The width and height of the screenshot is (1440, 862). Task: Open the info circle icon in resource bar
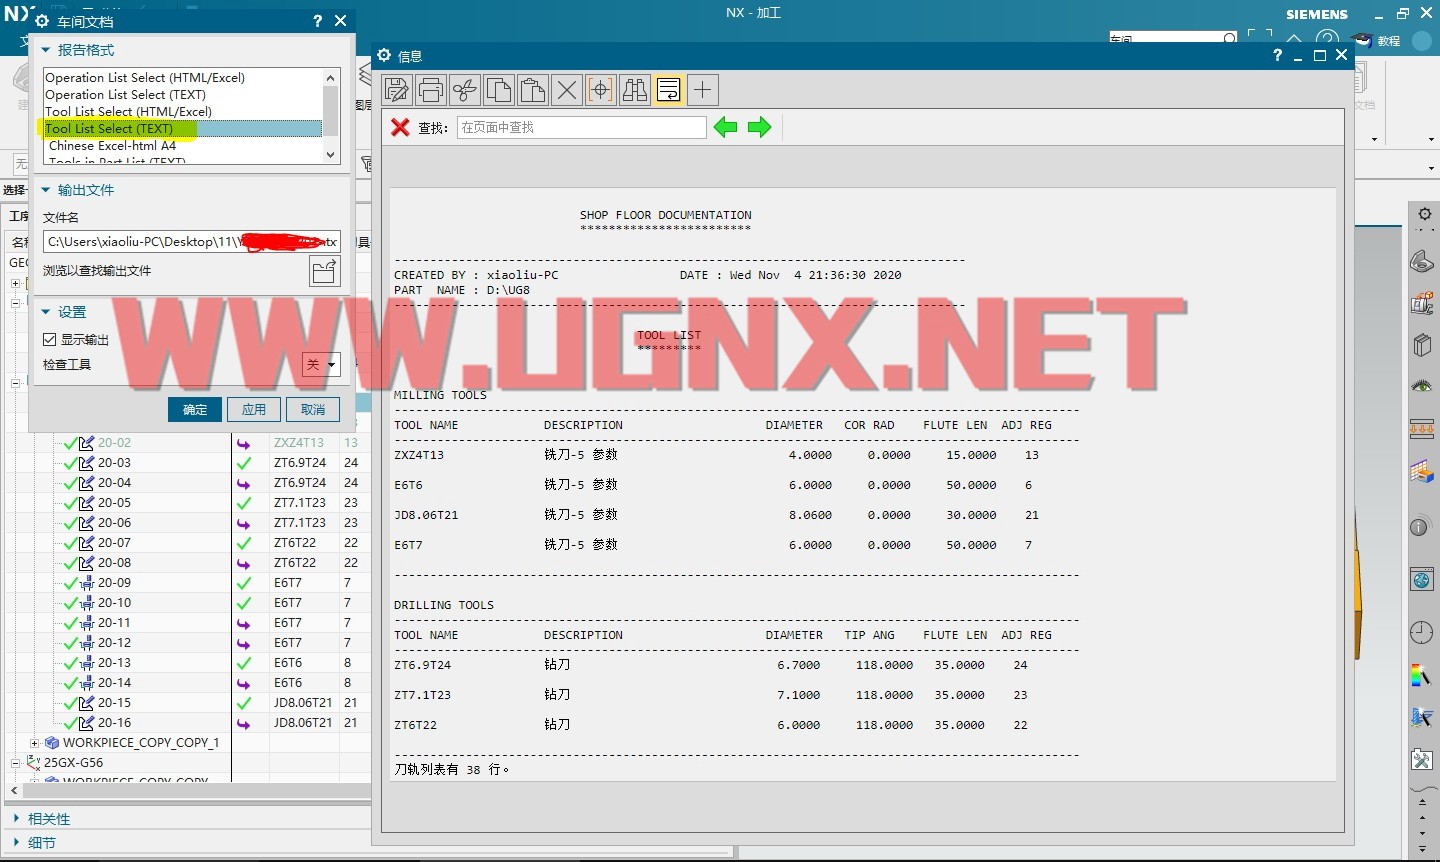pos(1420,527)
